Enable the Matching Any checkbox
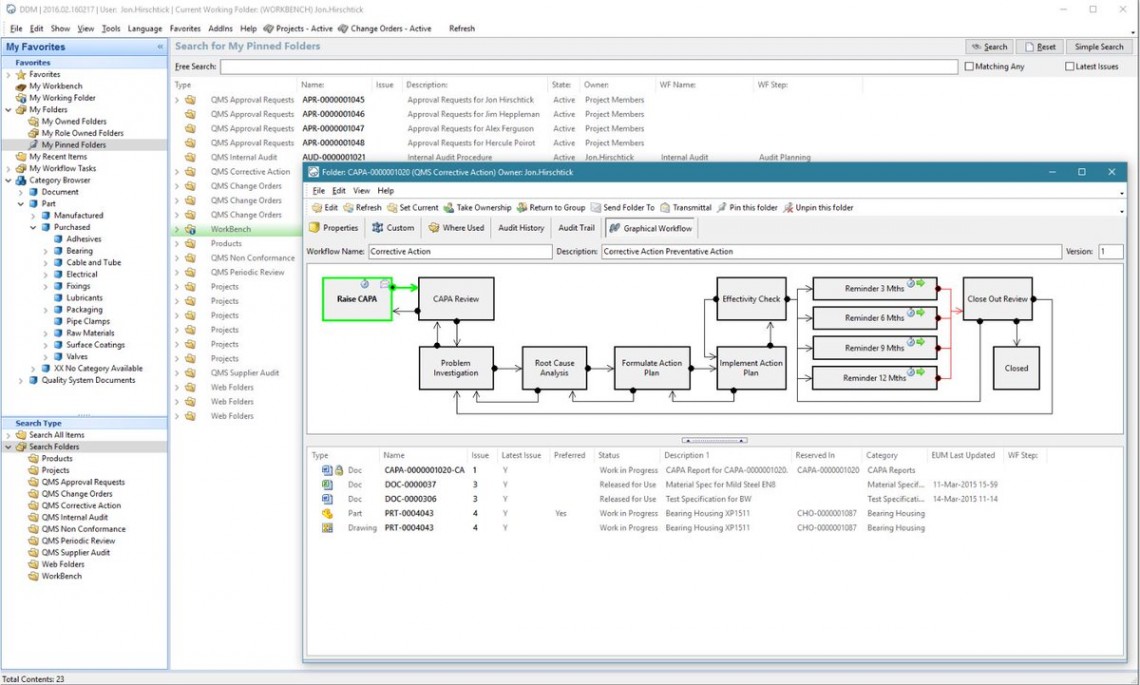1140x685 pixels. tap(968, 67)
